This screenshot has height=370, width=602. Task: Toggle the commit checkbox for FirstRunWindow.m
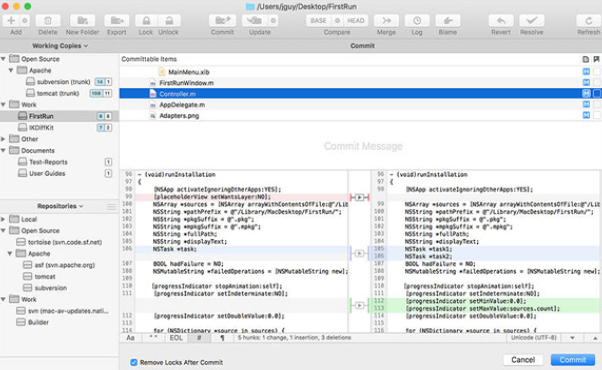click(597, 83)
